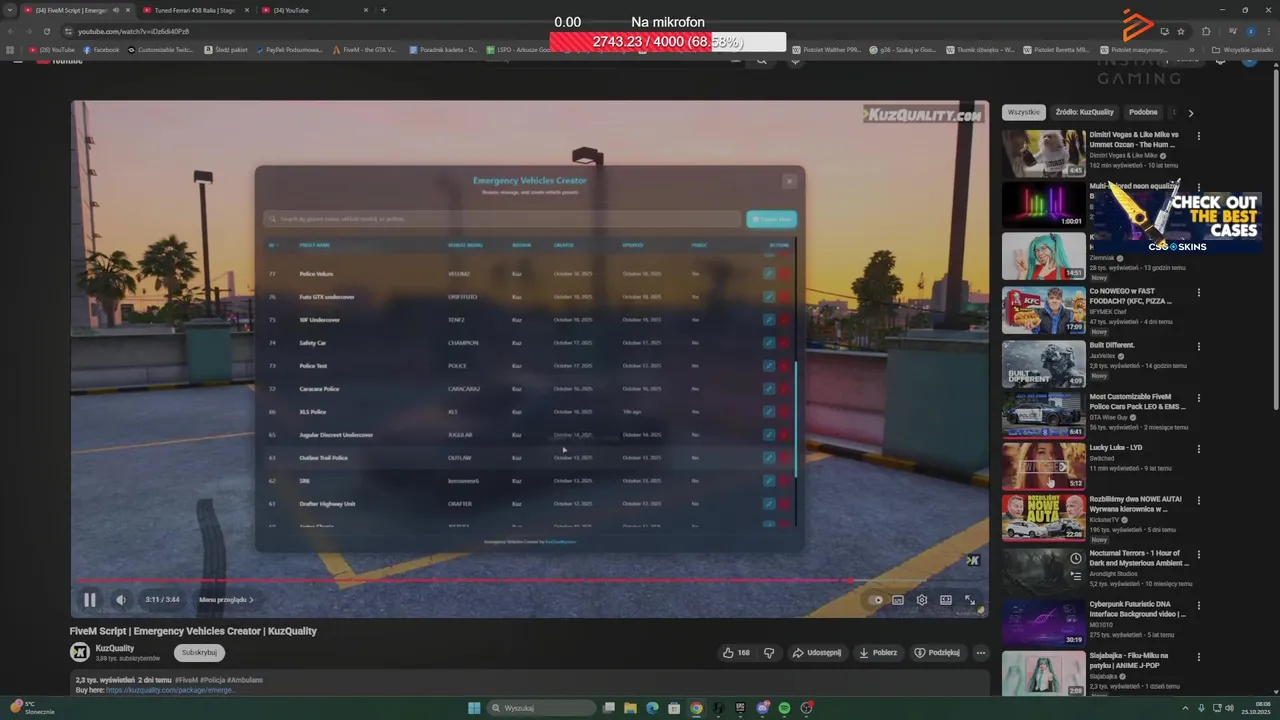
Task: Open options for the 'Lucky Luke - LYD' video
Action: pyautogui.click(x=1199, y=450)
